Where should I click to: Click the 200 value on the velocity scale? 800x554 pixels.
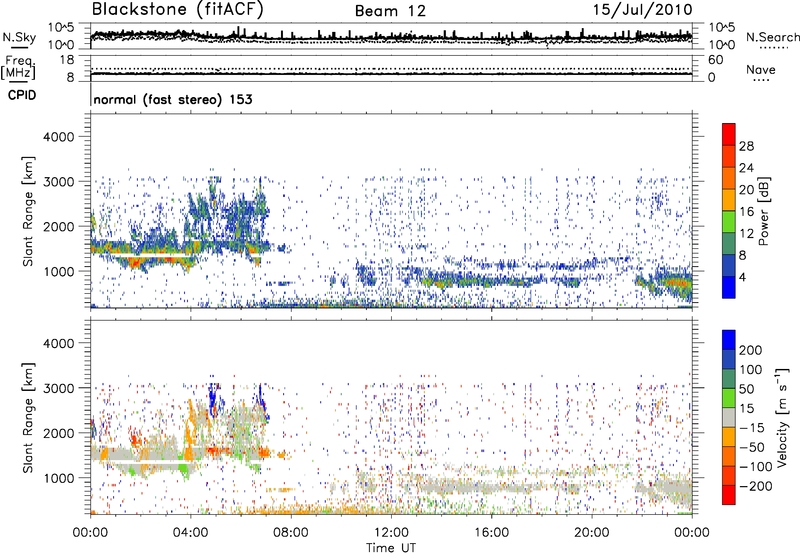pyautogui.click(x=751, y=350)
